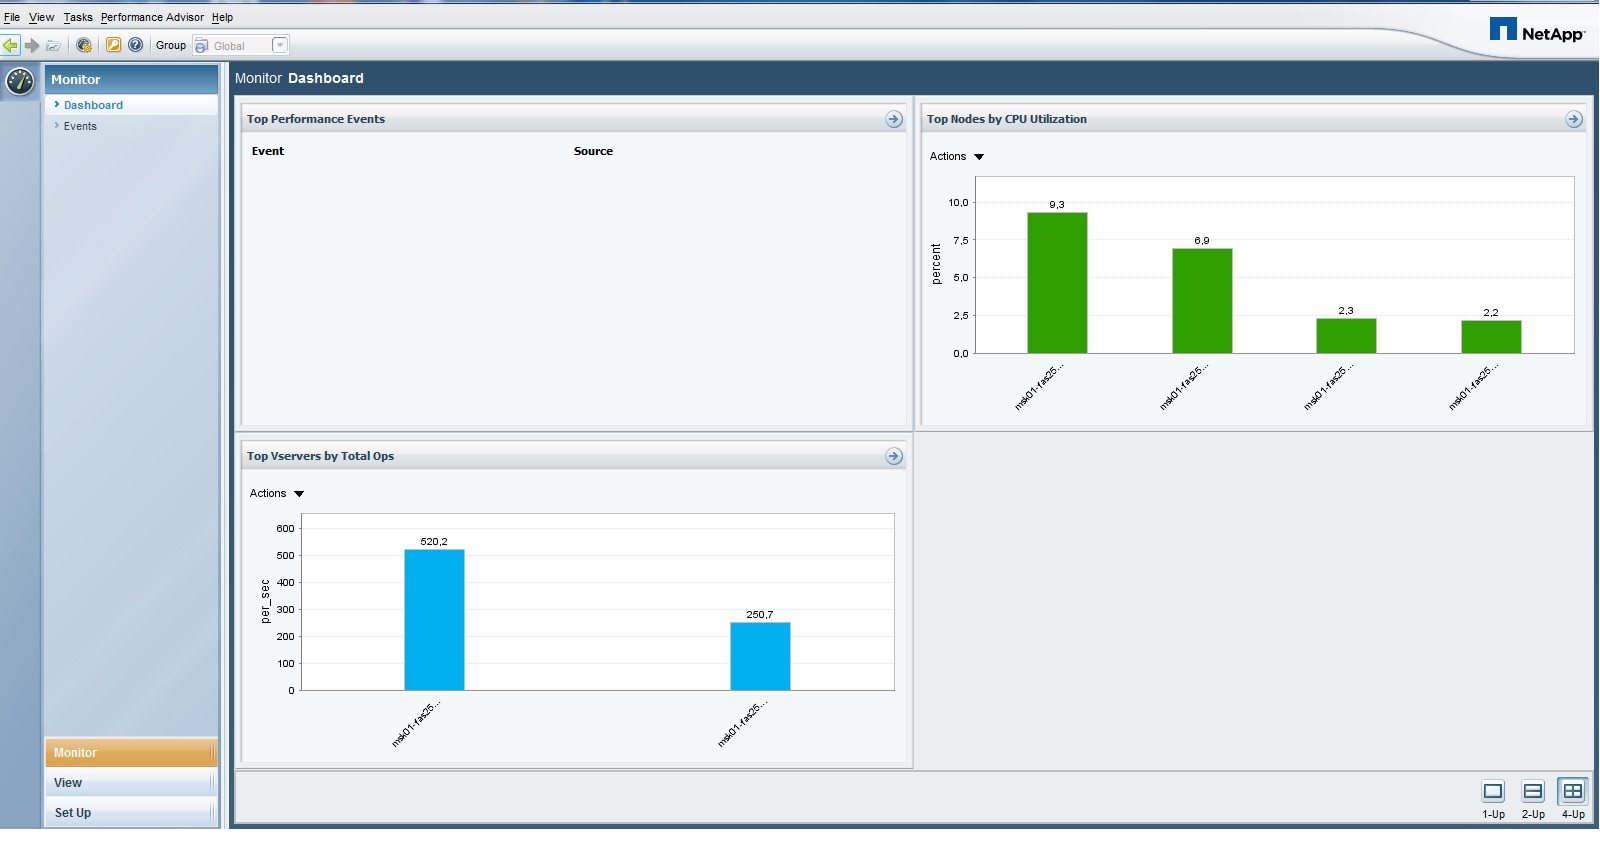Click the Set Up section button

click(x=130, y=812)
